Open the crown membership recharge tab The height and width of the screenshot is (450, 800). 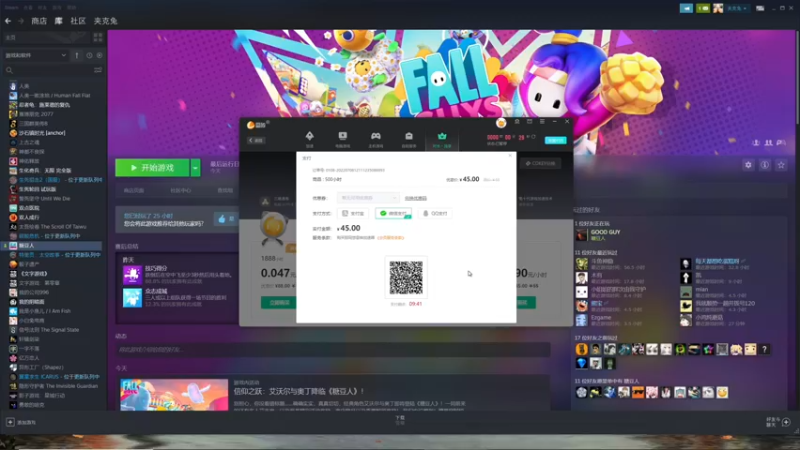442,139
